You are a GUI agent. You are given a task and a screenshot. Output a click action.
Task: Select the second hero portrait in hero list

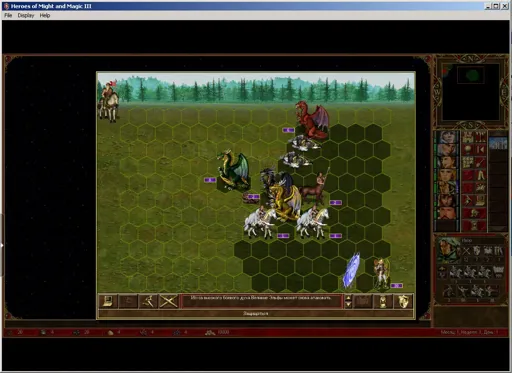447,149
